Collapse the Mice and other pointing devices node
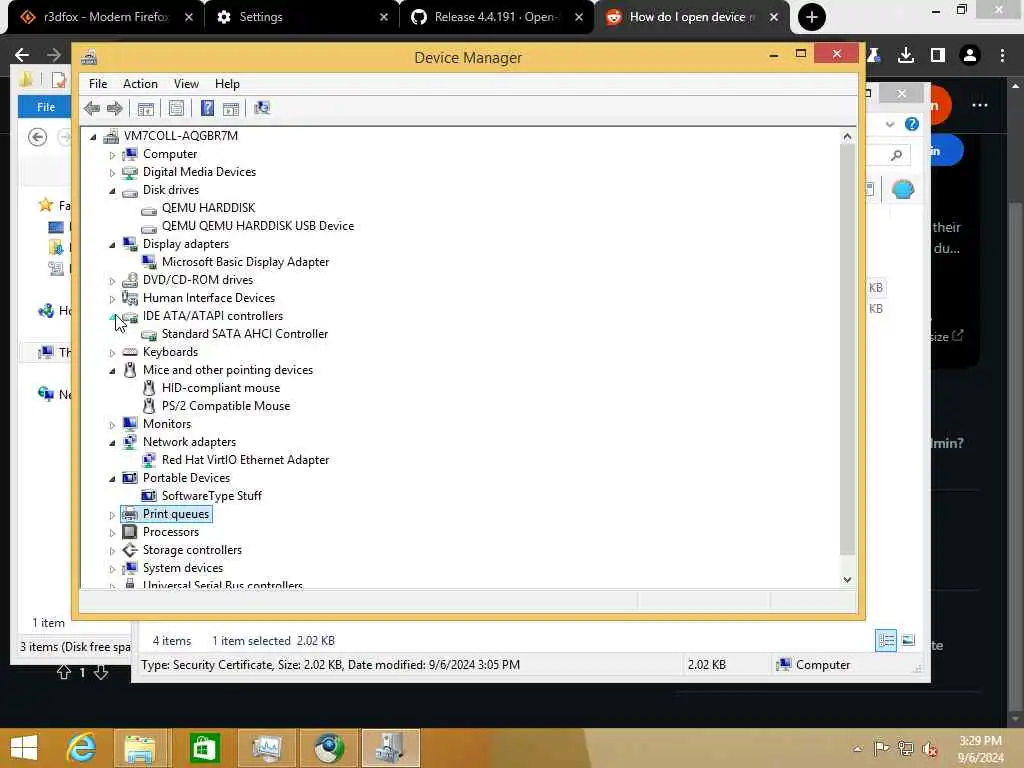 [112, 371]
